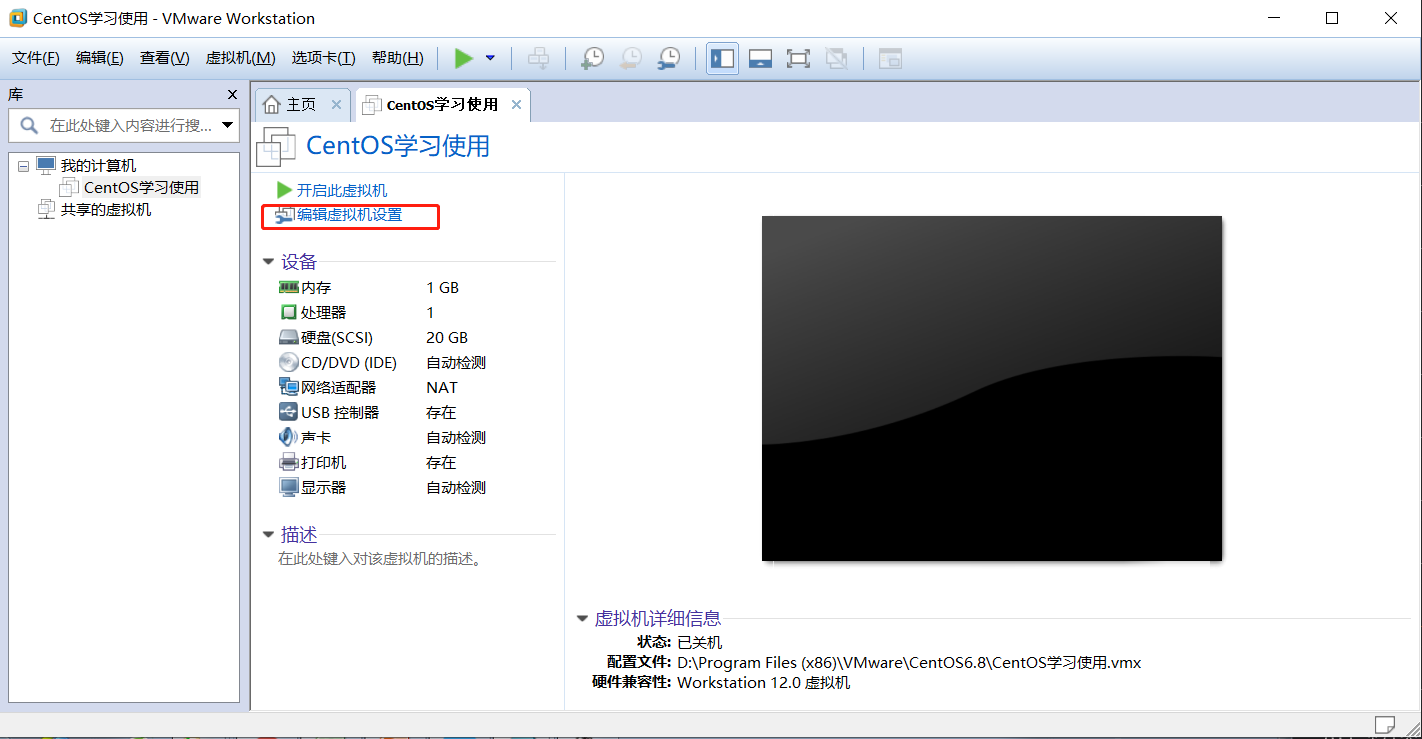Click the green power on toolbar icon
Screen dimensions: 1422x739
point(463,58)
